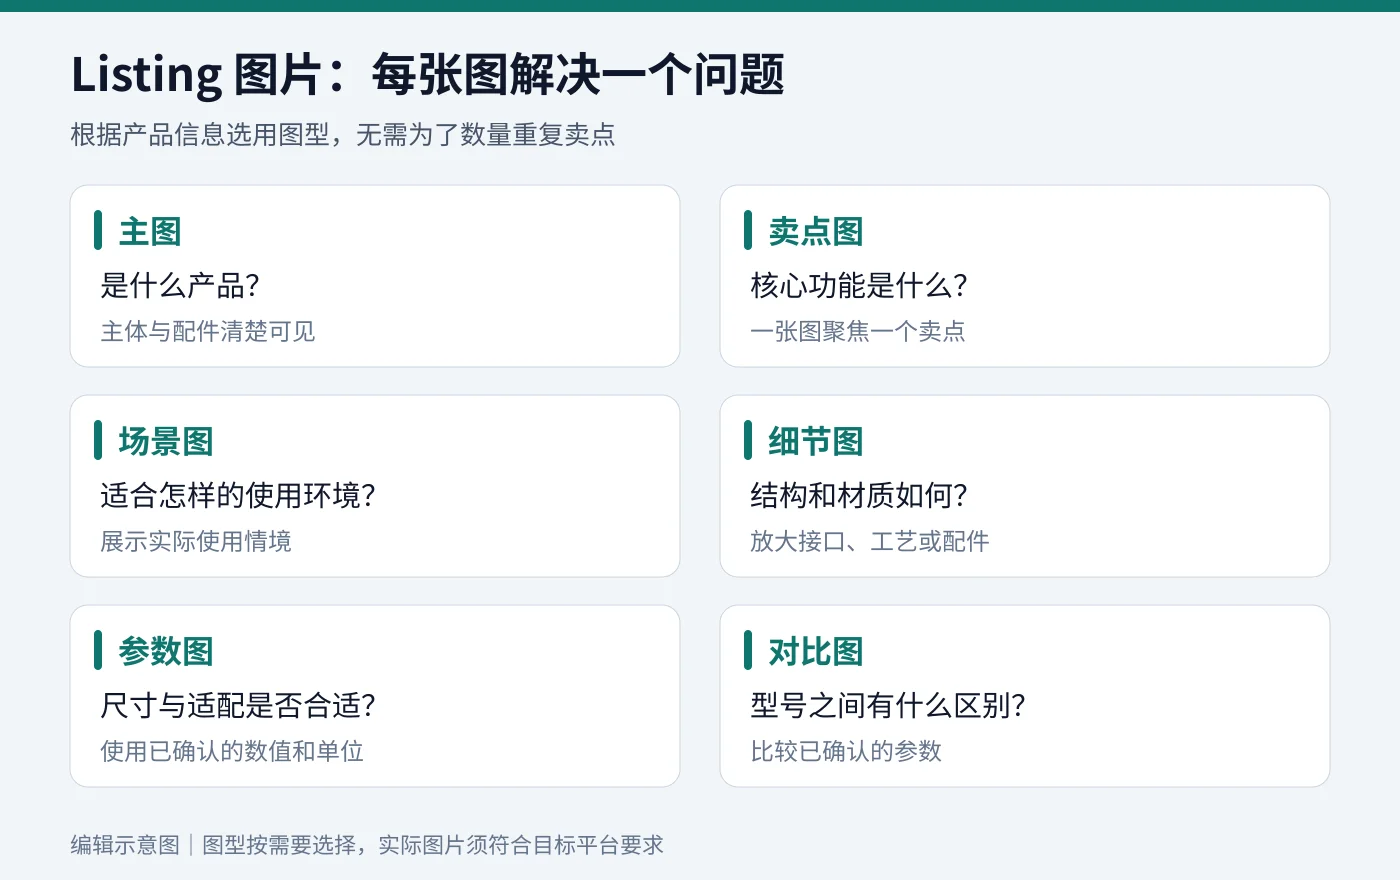
Task: Select the text '比较已确认的参数'
Action: pos(846,751)
